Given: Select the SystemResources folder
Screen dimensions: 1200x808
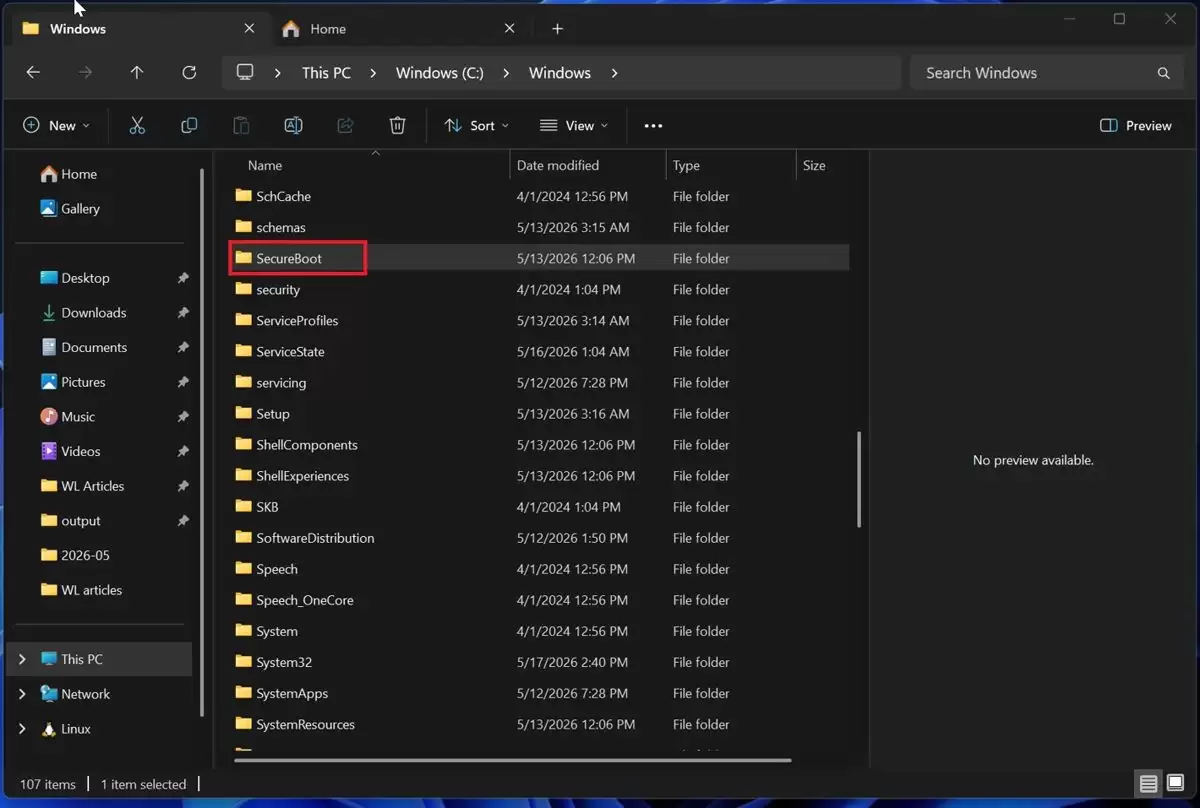Looking at the screenshot, I should tap(540, 724).
